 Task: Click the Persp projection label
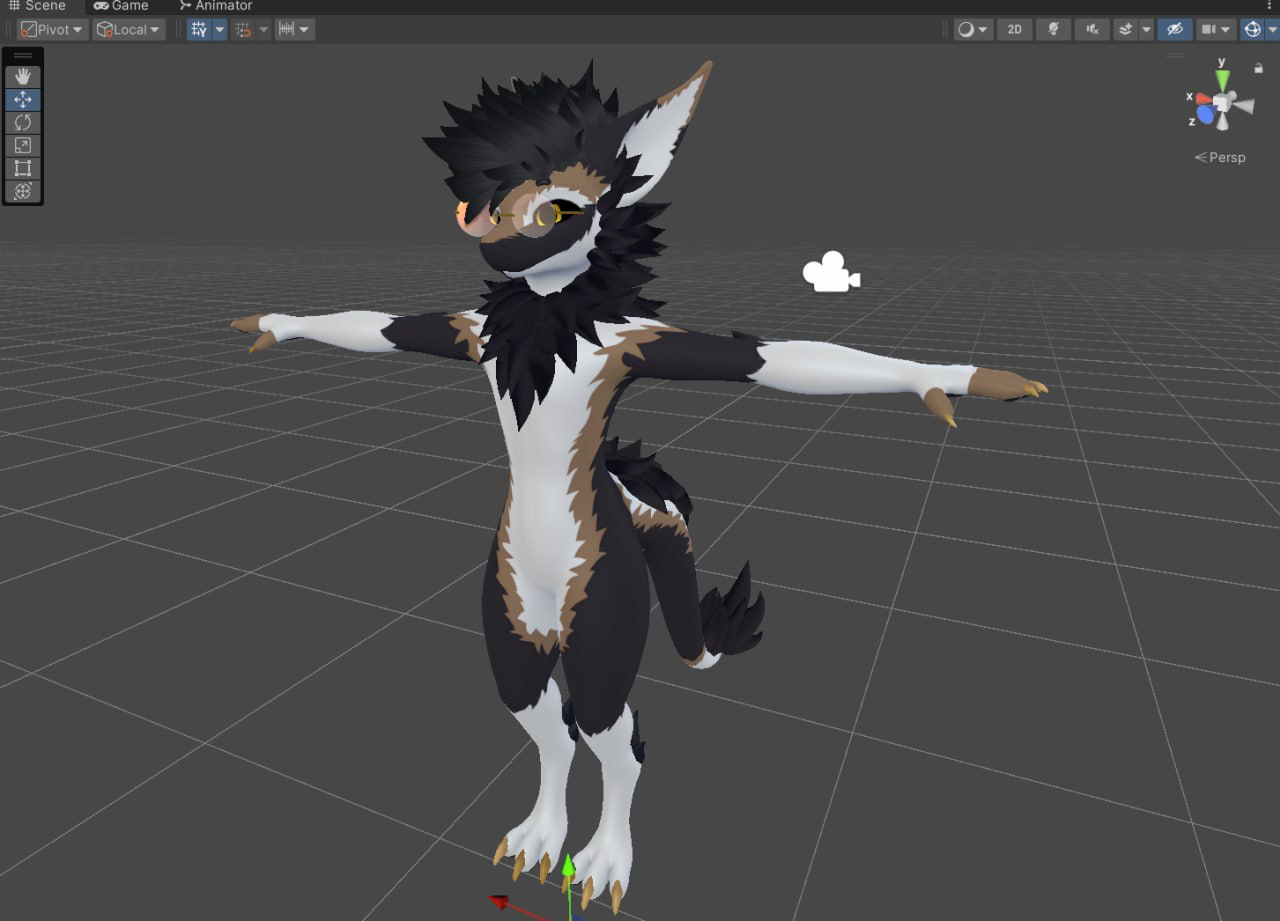point(1221,157)
